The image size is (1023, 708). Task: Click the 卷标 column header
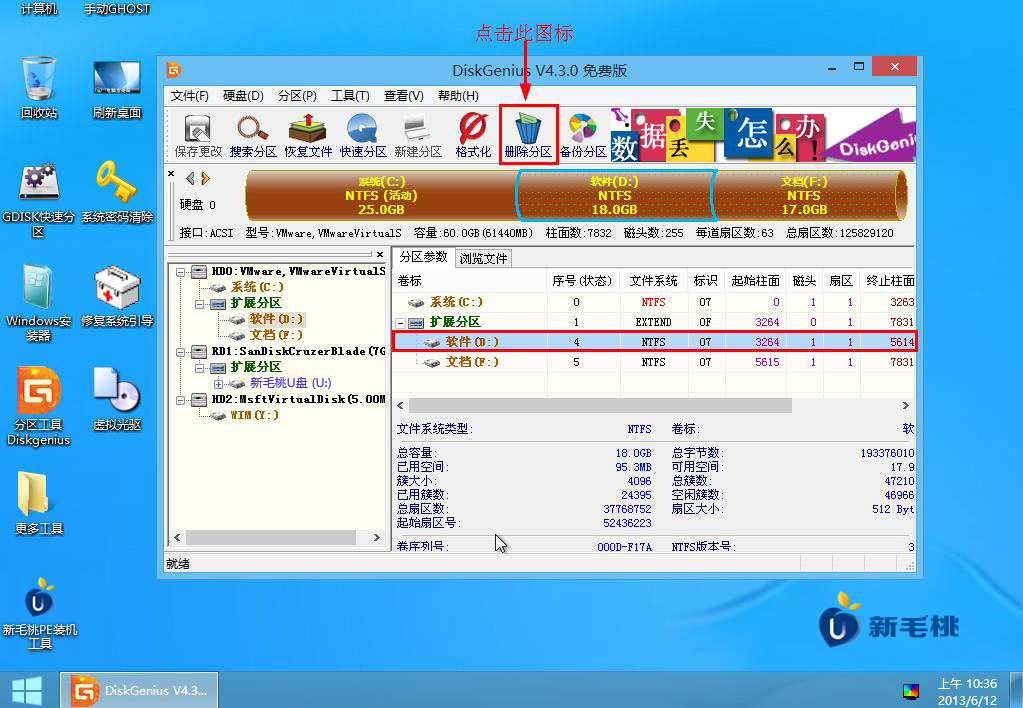point(470,281)
